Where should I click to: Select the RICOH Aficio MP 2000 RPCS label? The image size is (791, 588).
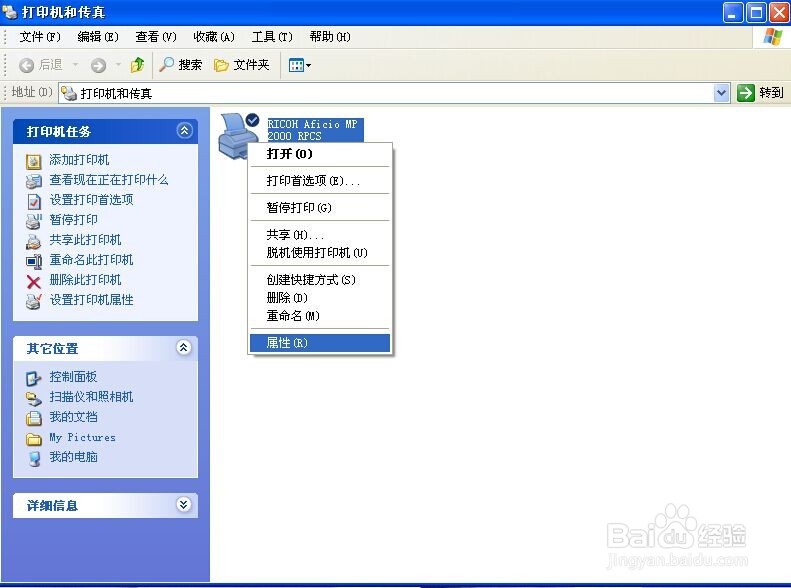pos(314,130)
